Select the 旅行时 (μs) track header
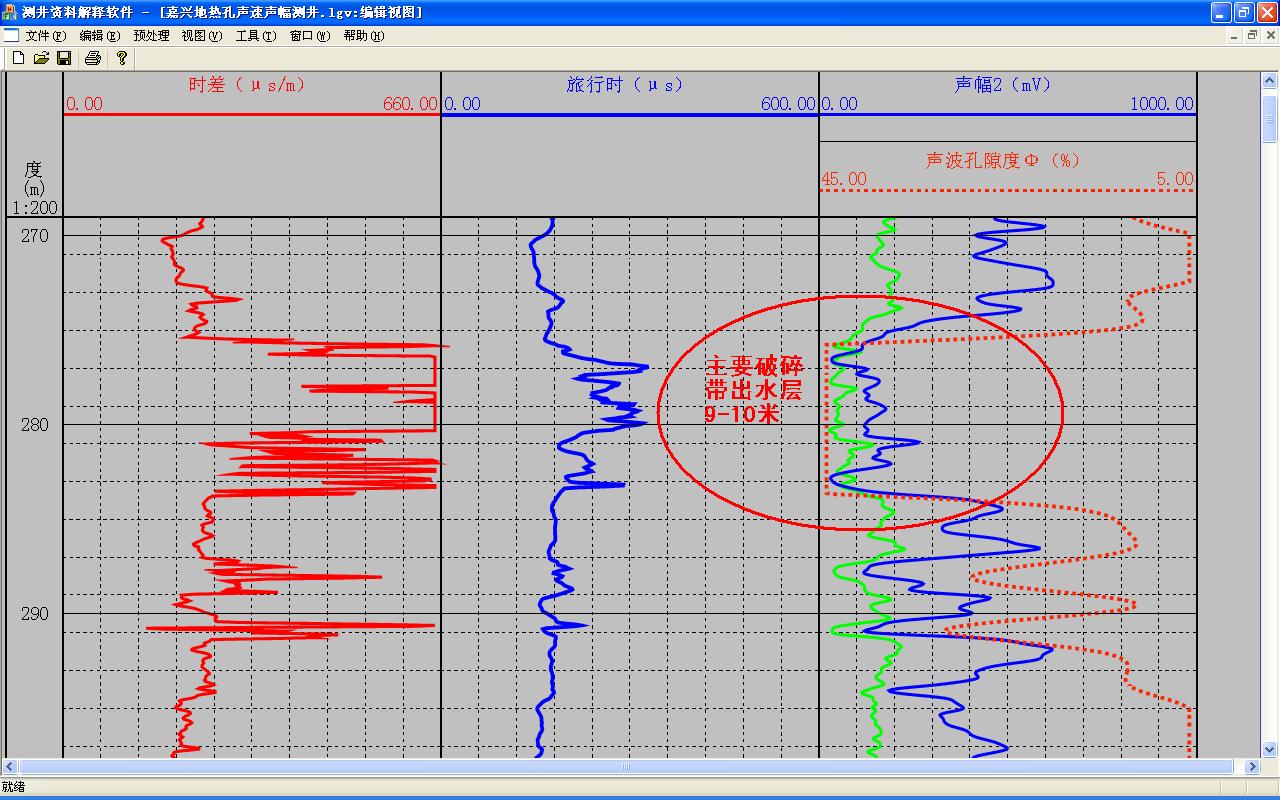Image resolution: width=1280 pixels, height=800 pixels. (624, 85)
